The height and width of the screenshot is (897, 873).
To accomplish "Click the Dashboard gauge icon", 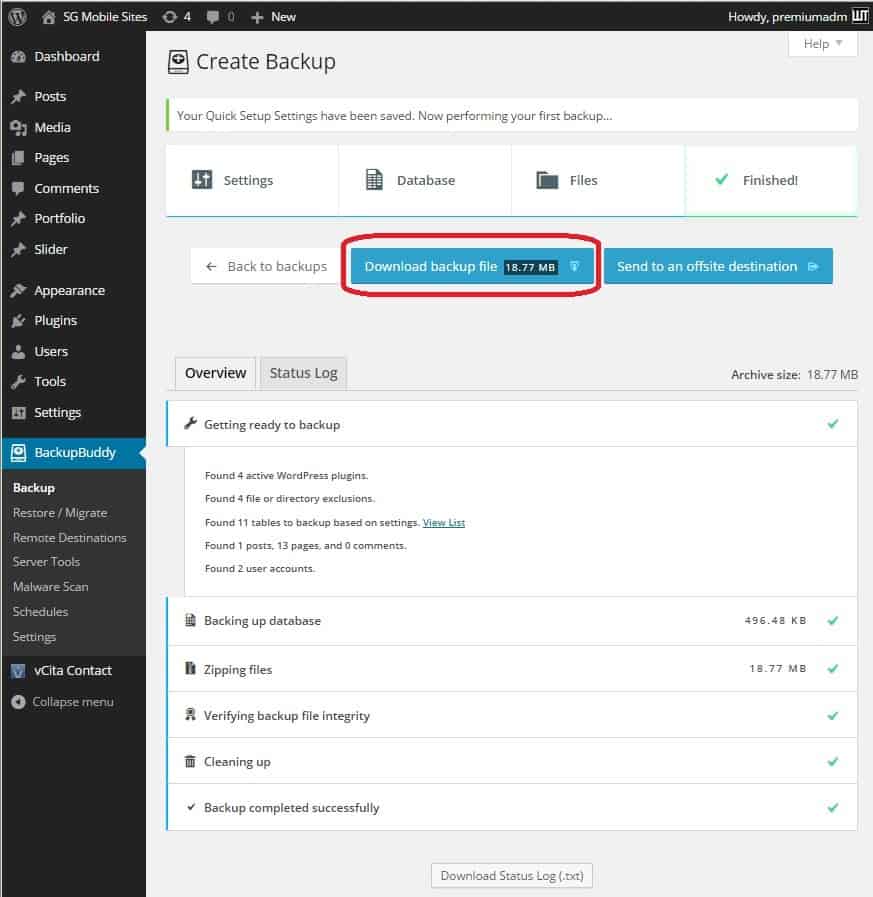I will point(18,57).
